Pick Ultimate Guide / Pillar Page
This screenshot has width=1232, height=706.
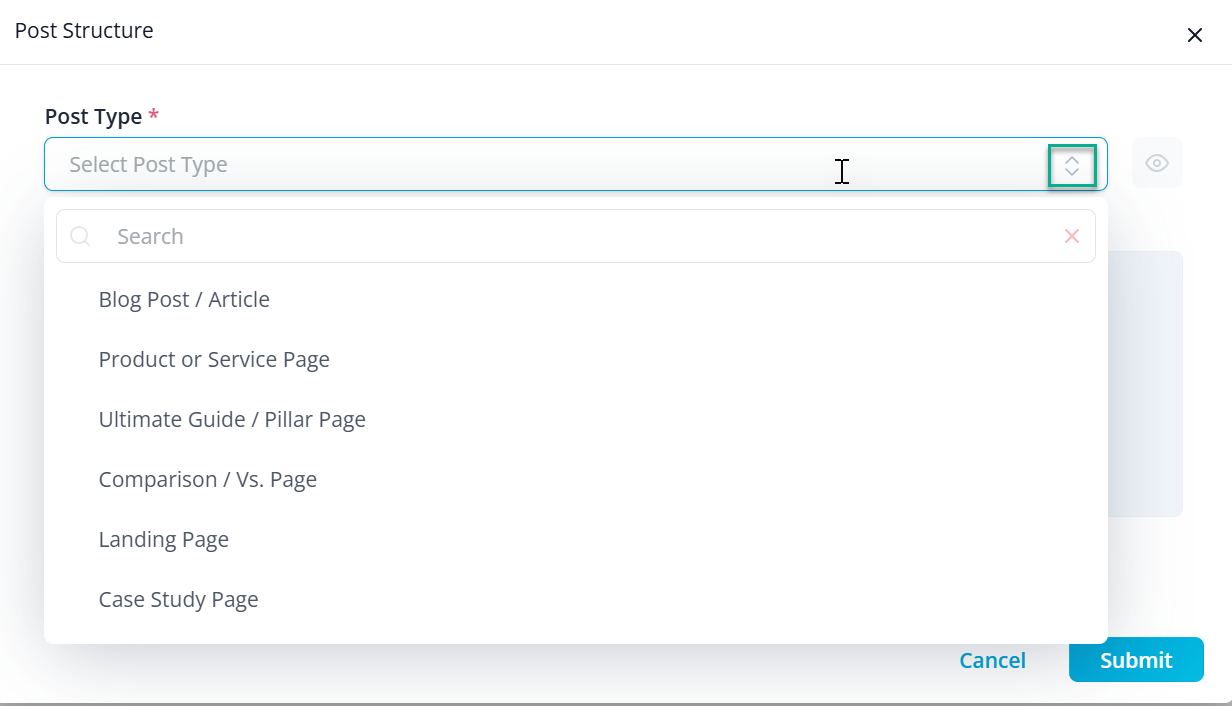(x=232, y=420)
